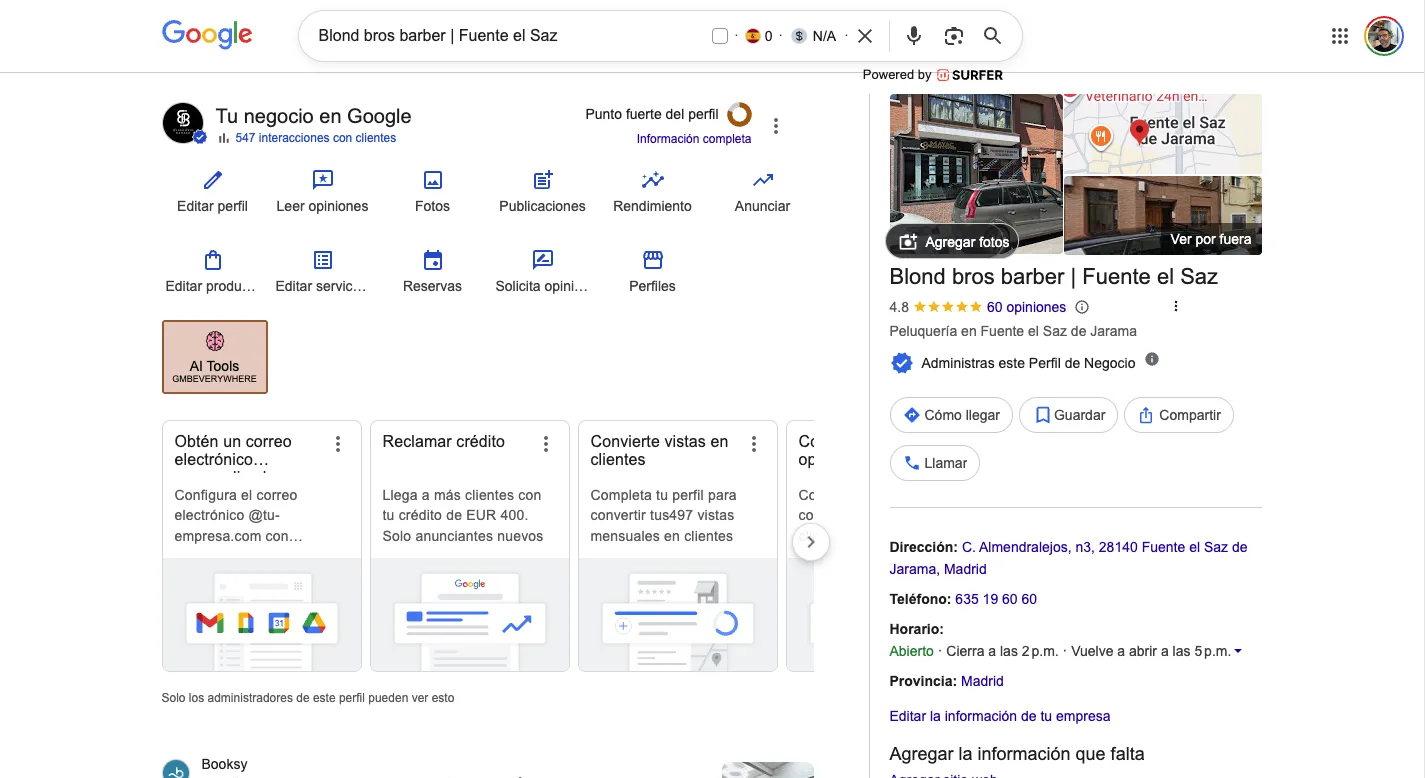Viewport: 1425px width, 778px height.
Task: Click the Compartir button
Action: (x=1179, y=415)
